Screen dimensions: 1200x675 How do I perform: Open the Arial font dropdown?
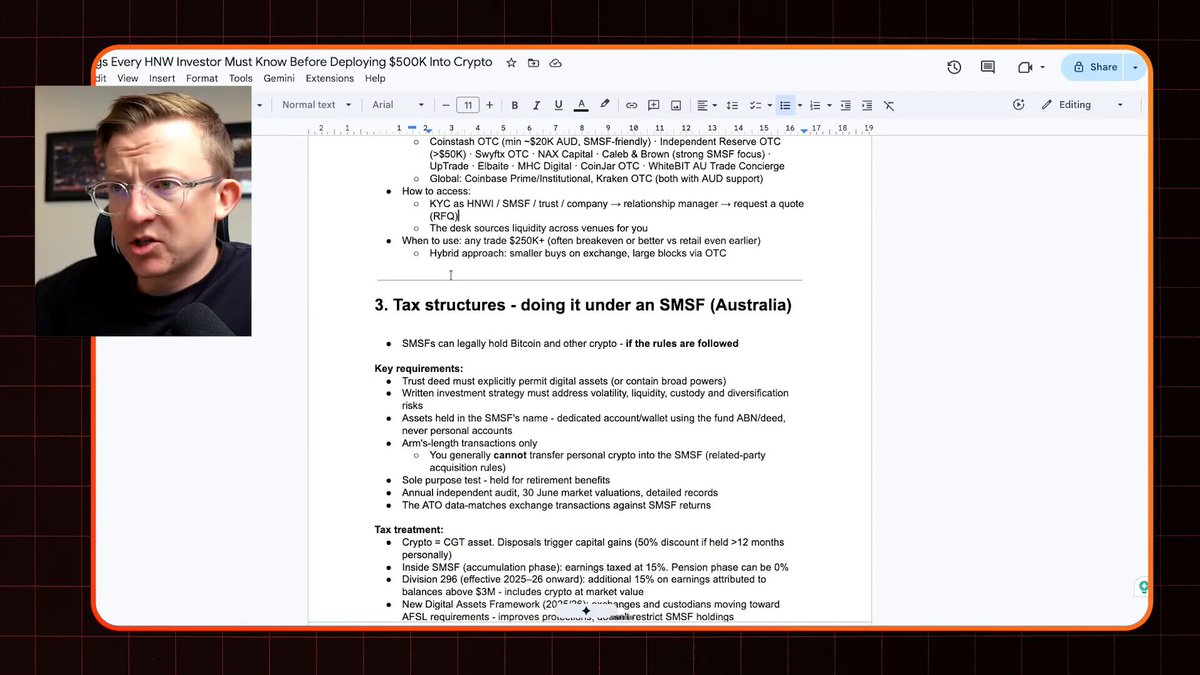(x=398, y=105)
